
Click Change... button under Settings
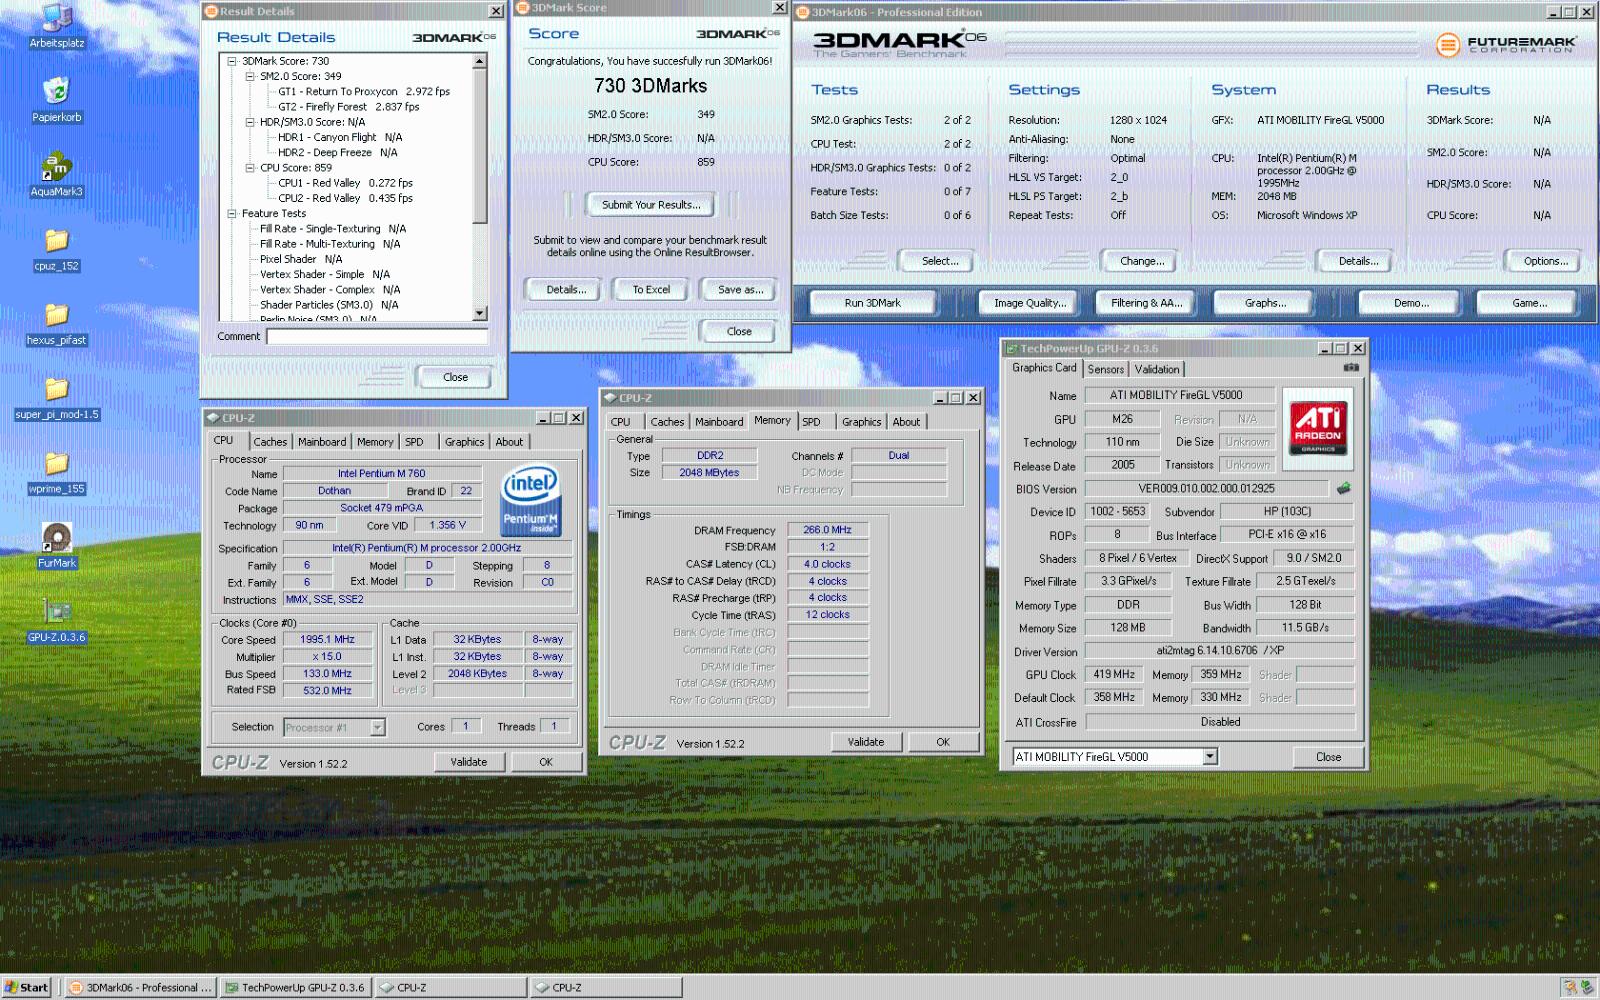(1142, 261)
